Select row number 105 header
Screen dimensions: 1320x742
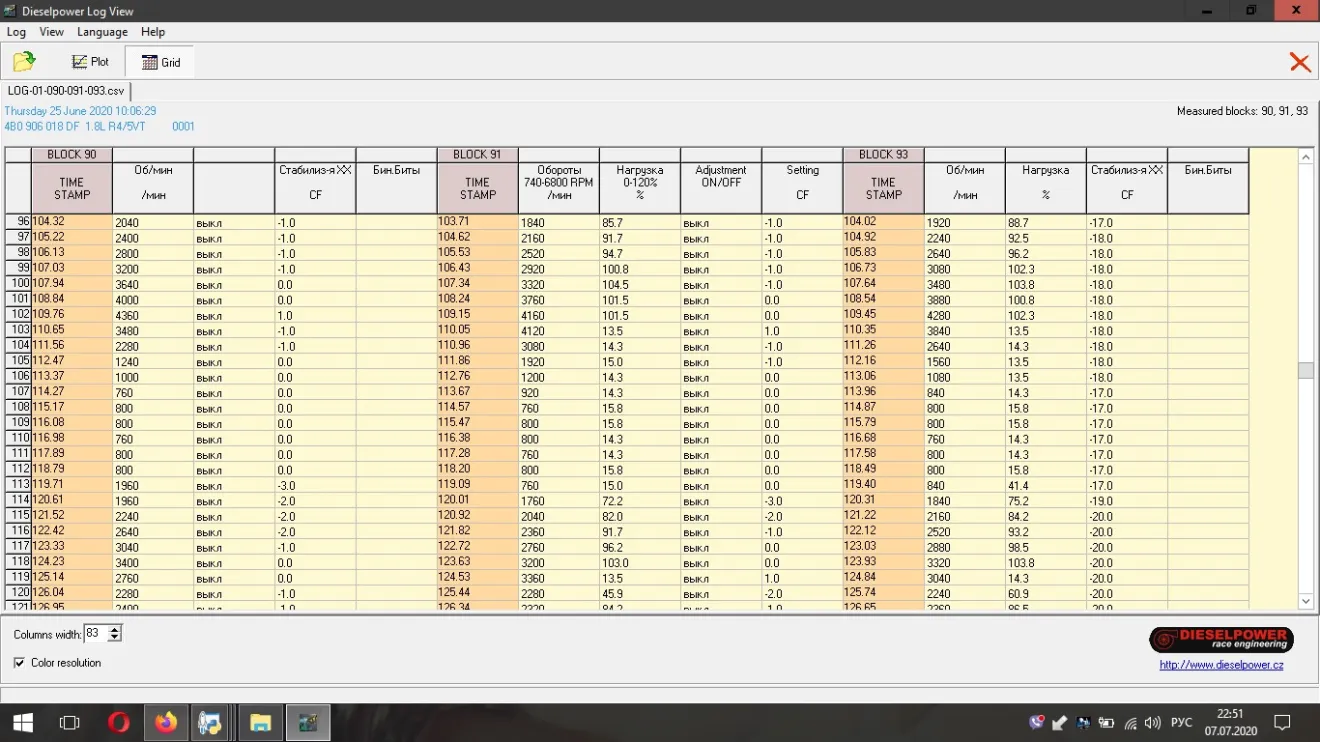[x=18, y=361]
